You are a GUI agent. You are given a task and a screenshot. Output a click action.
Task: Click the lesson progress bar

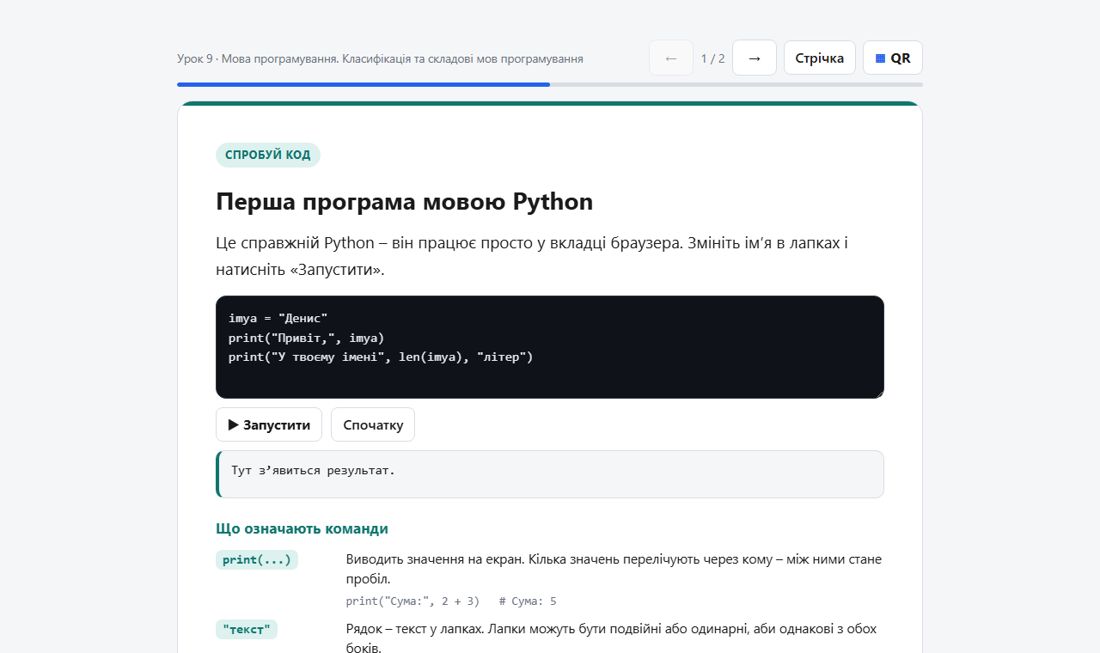549,84
